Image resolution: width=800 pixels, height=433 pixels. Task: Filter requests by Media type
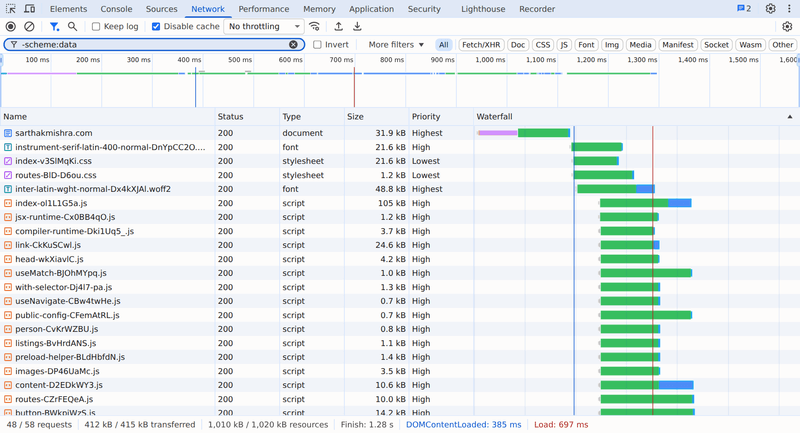click(640, 45)
